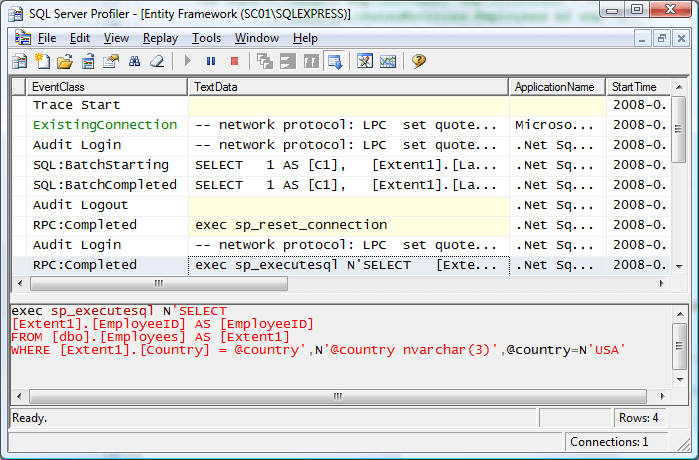The height and width of the screenshot is (460, 699).
Task: Click up arrow of SQL detail pane scrollbar
Action: (680, 314)
